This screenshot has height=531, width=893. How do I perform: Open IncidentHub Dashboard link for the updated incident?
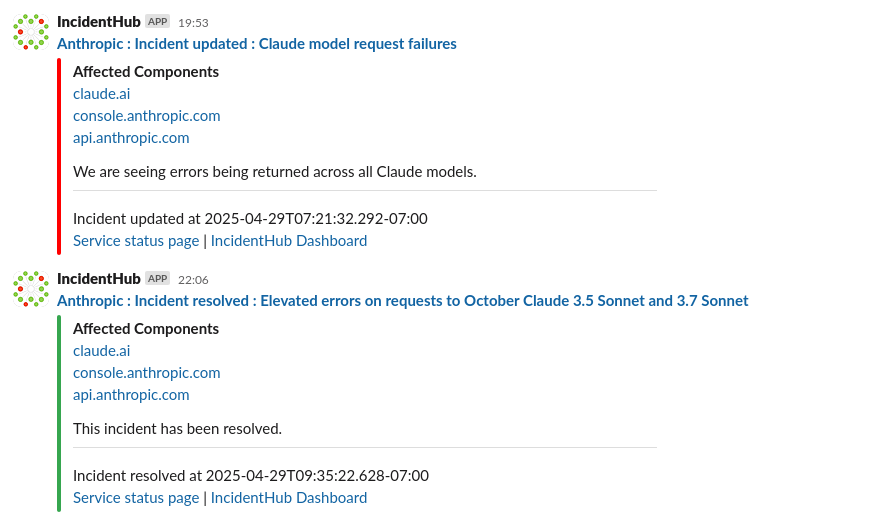pyautogui.click(x=289, y=241)
